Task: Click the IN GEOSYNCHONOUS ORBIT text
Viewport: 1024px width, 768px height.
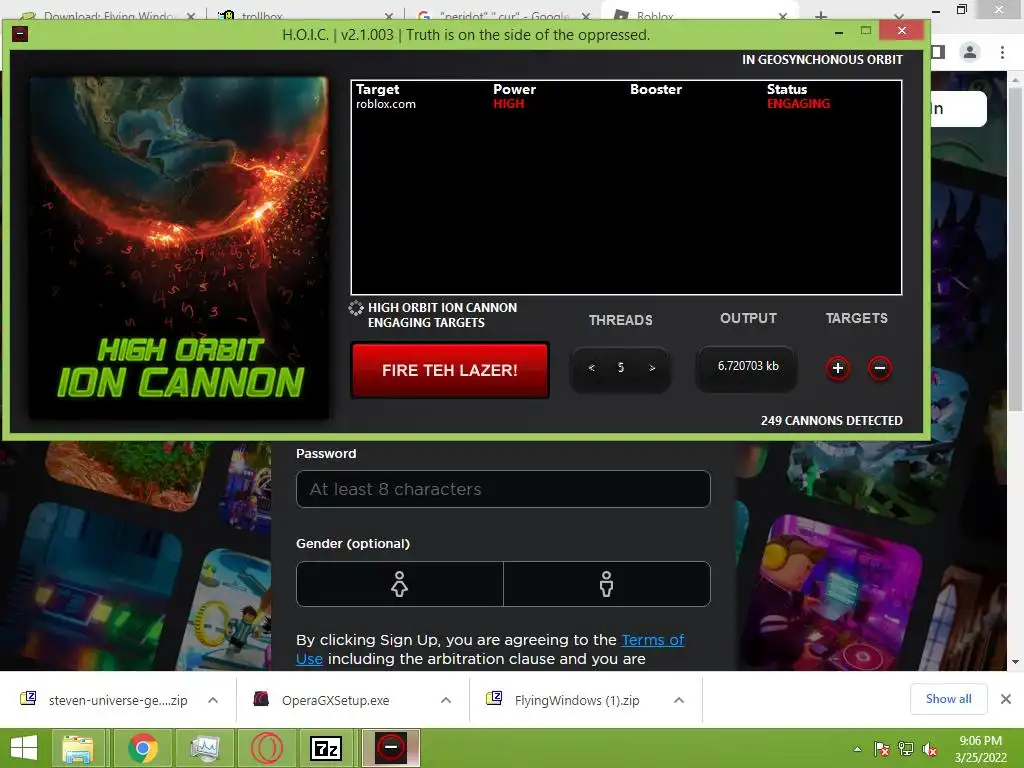Action: pyautogui.click(x=822, y=59)
